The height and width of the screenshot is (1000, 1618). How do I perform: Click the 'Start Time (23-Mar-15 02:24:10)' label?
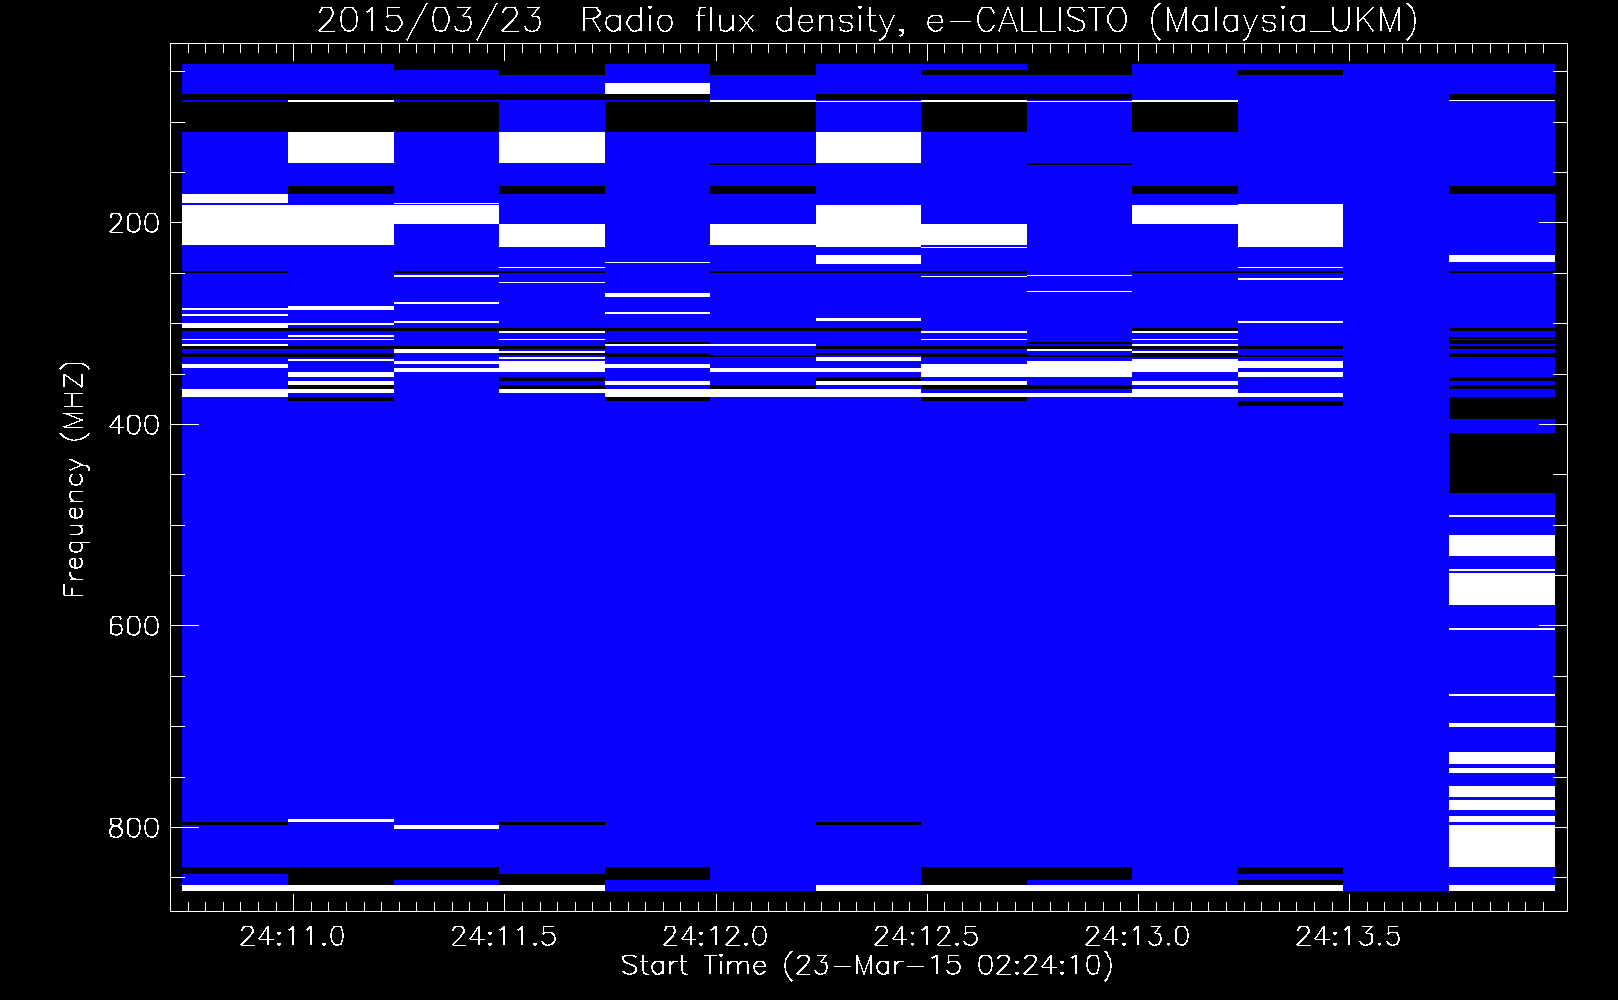867,966
